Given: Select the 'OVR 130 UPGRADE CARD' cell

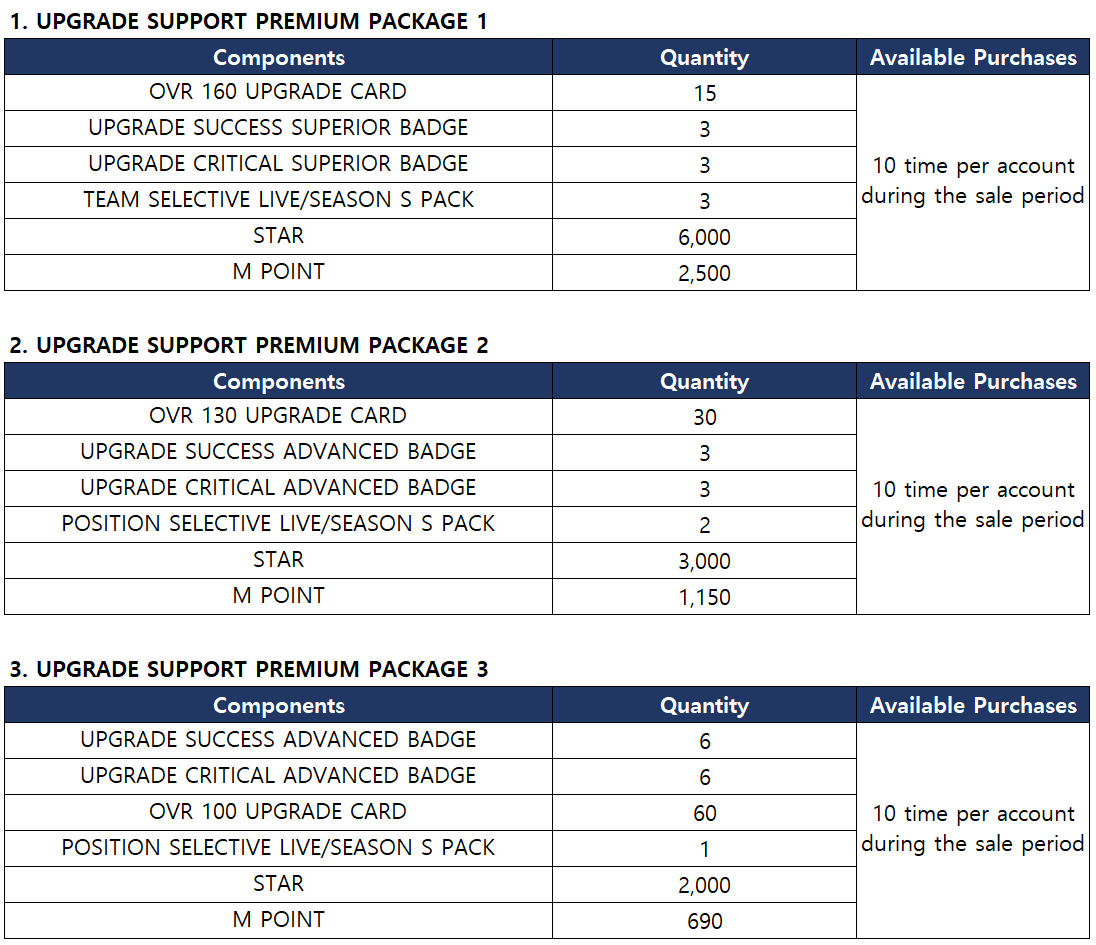Looking at the screenshot, I should point(278,416).
